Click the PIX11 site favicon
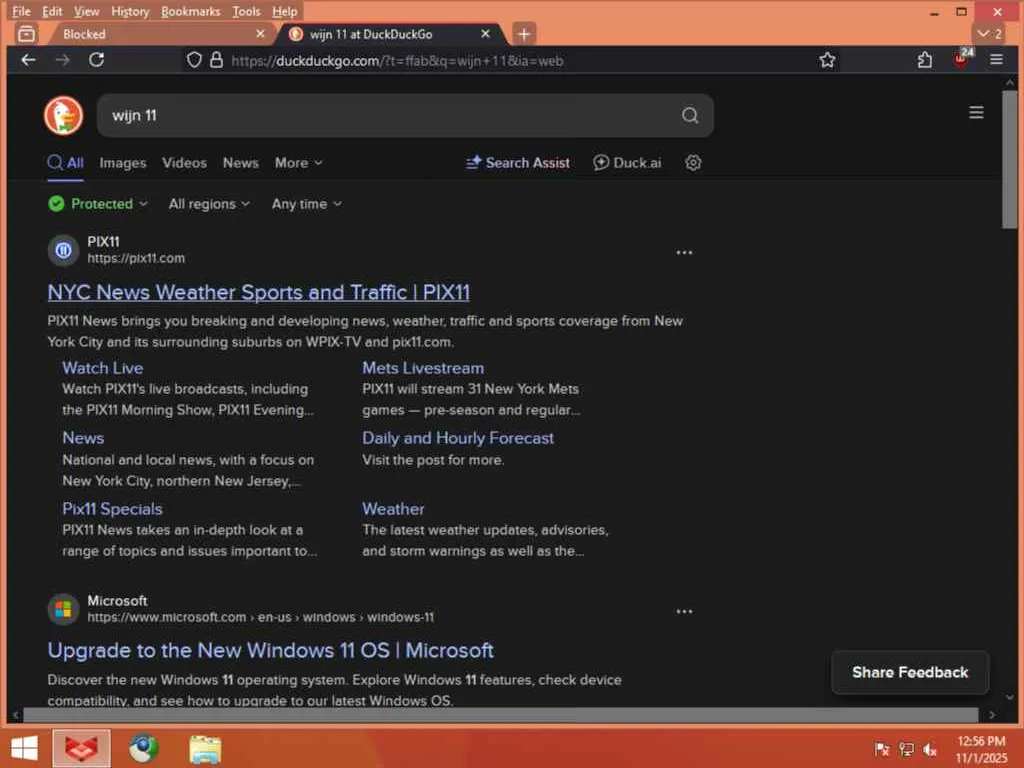The width and height of the screenshot is (1024, 768). tap(63, 250)
